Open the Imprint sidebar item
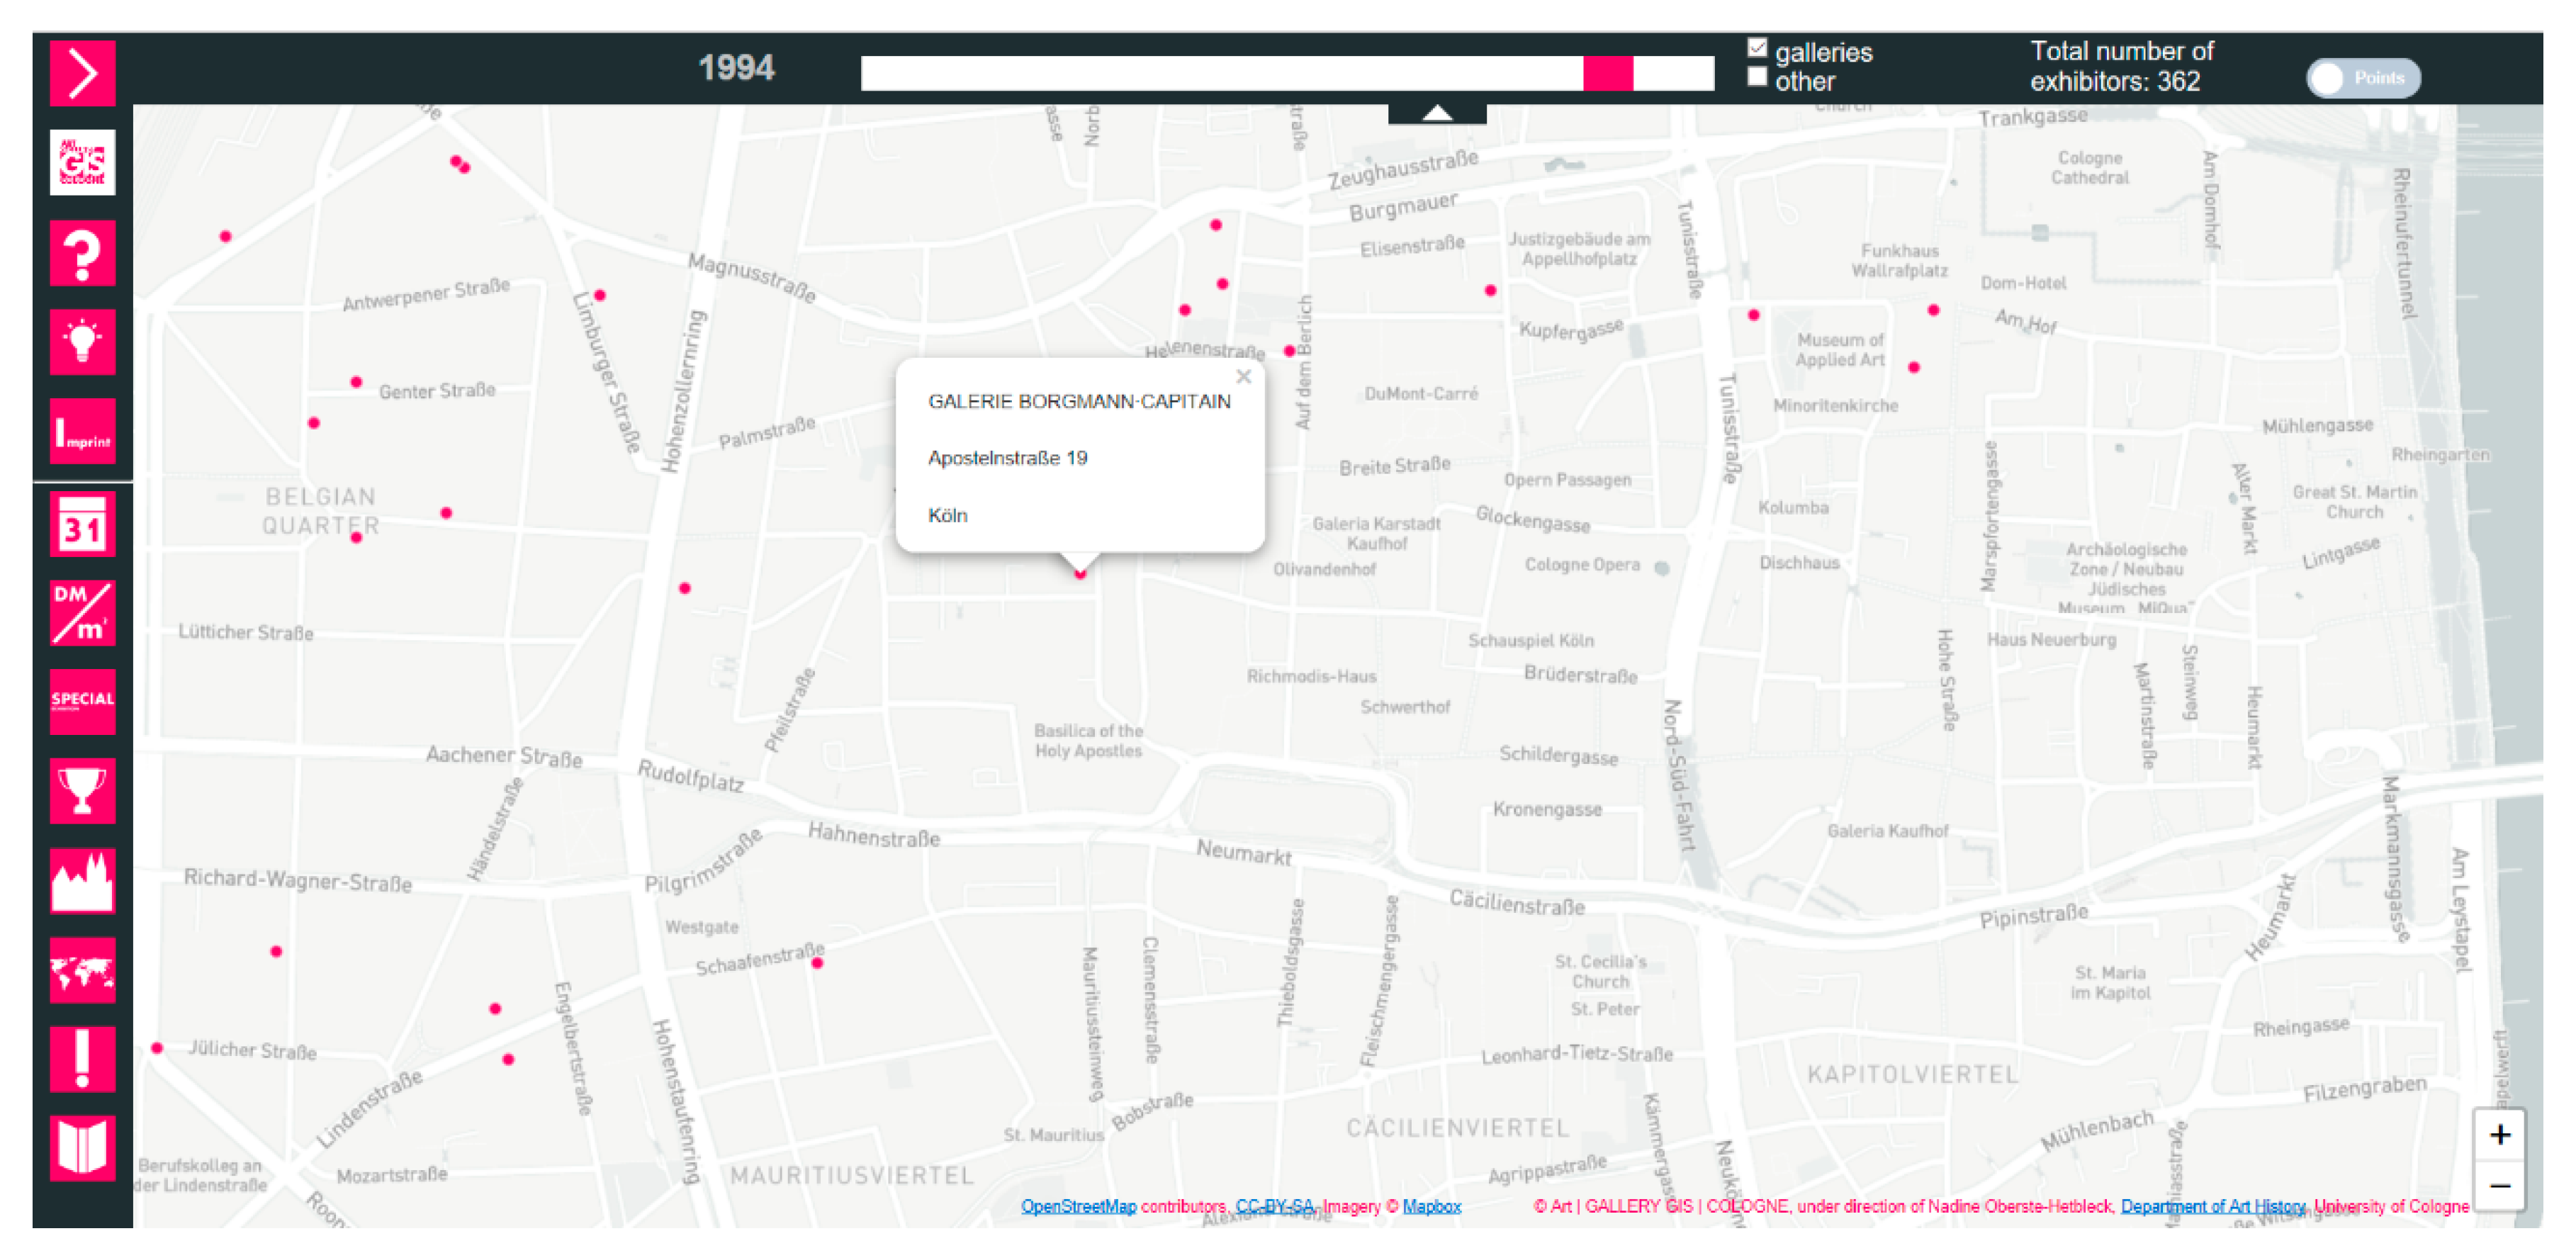The width and height of the screenshot is (2576, 1253). [82, 432]
